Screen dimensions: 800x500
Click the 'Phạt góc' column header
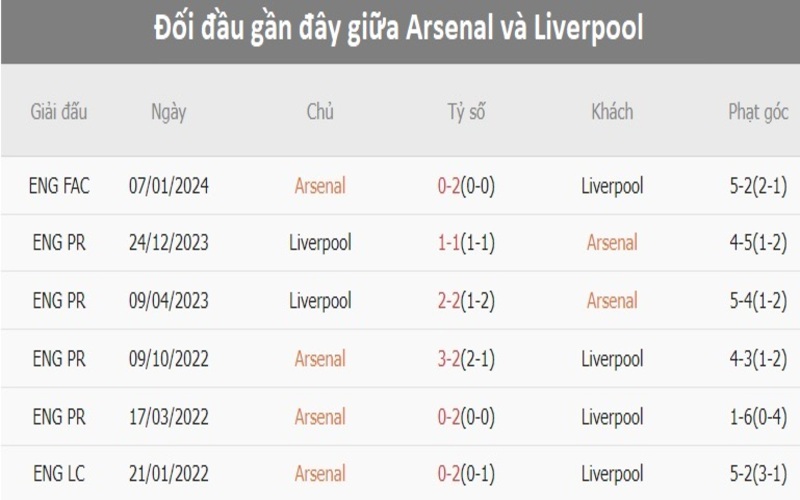point(755,112)
